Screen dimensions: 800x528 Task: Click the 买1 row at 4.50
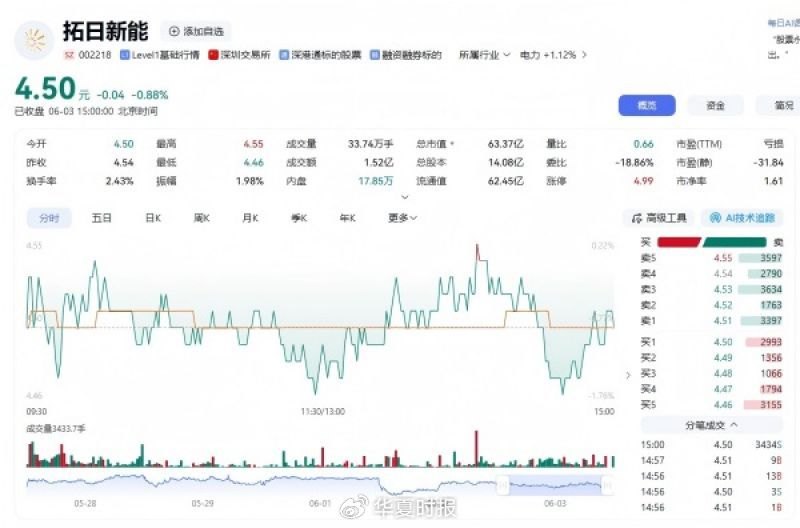[711, 342]
